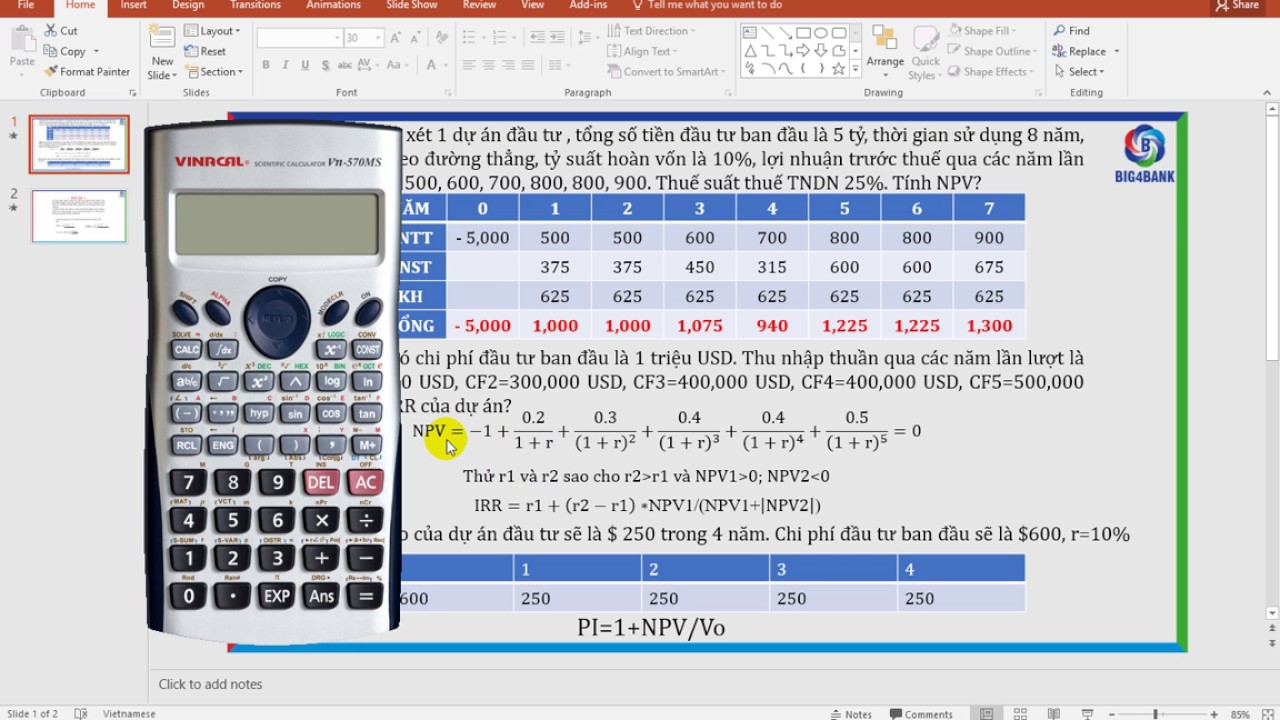Click the zoom in plus button
This screenshot has width=1280, height=720.
point(1214,714)
